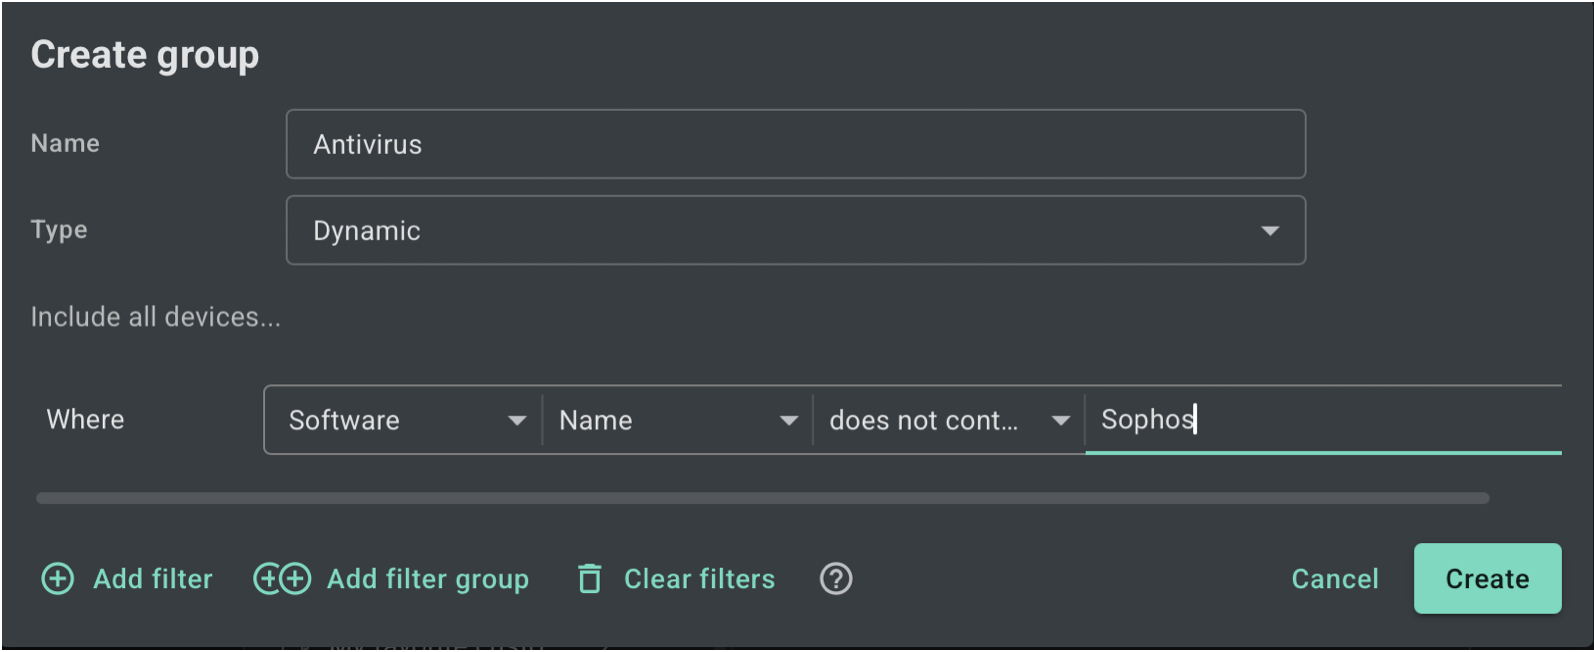
Task: Click the filter value field containing Sophos
Action: click(x=1324, y=420)
